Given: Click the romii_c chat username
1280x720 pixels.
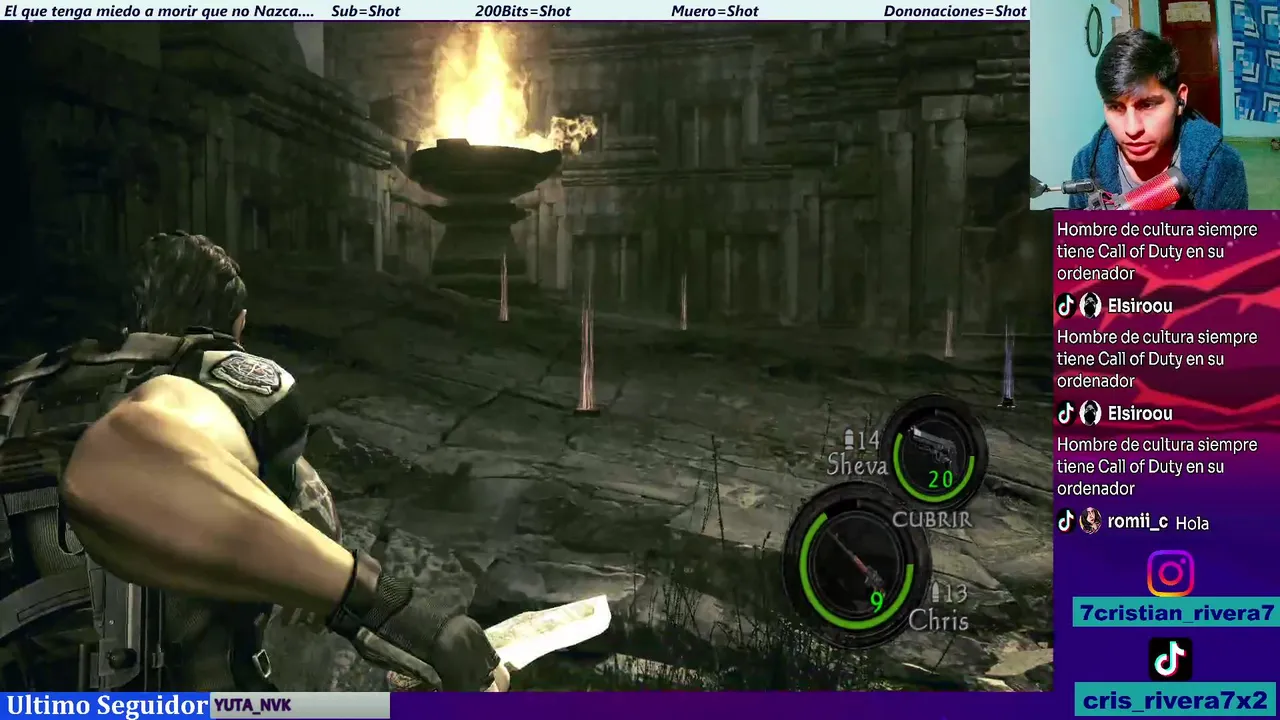Looking at the screenshot, I should point(1137,522).
